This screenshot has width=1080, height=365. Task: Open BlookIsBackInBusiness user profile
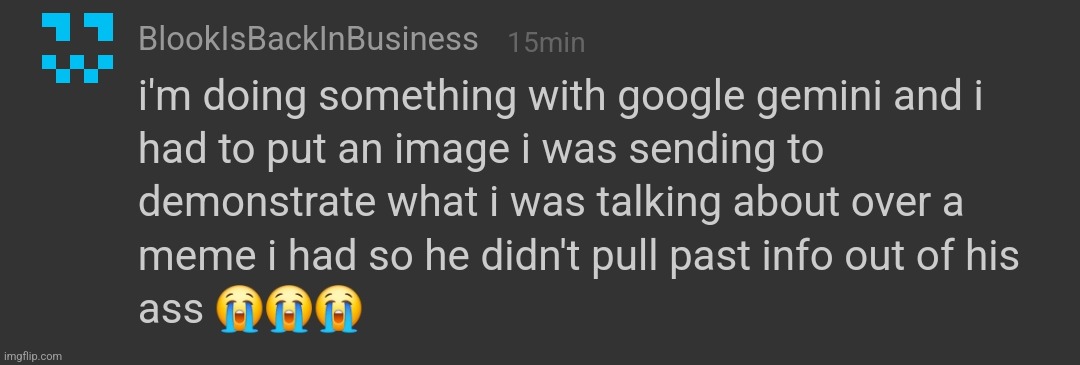(x=308, y=39)
